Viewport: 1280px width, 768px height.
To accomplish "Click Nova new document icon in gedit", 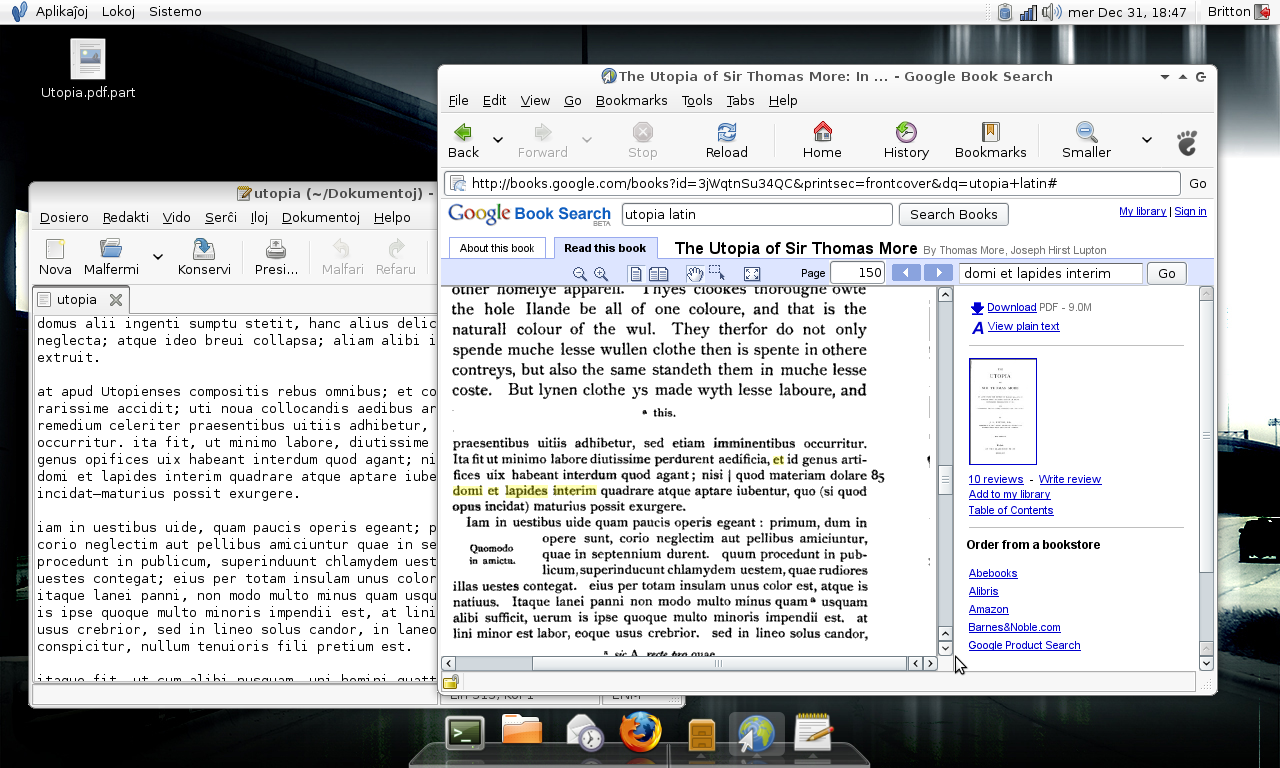I will tap(55, 250).
